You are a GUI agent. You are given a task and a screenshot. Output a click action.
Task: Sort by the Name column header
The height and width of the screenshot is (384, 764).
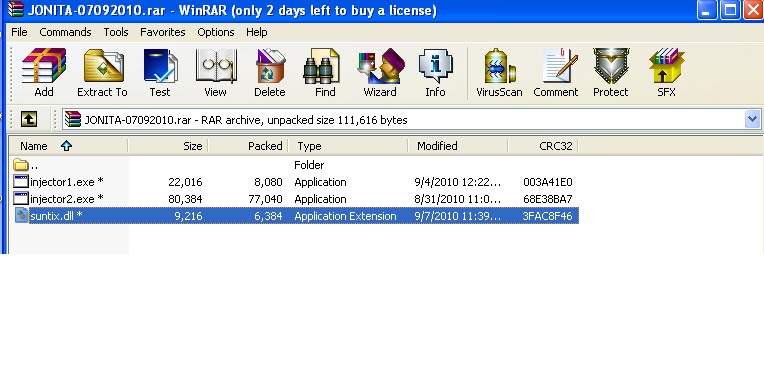tap(68, 146)
